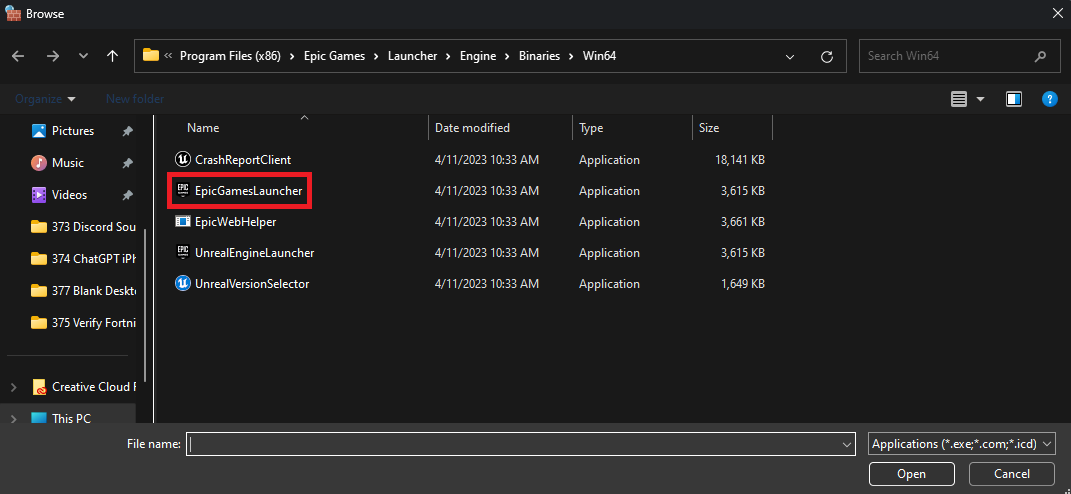Image resolution: width=1071 pixels, height=494 pixels.
Task: Sort files by Date modified column
Action: (x=473, y=128)
